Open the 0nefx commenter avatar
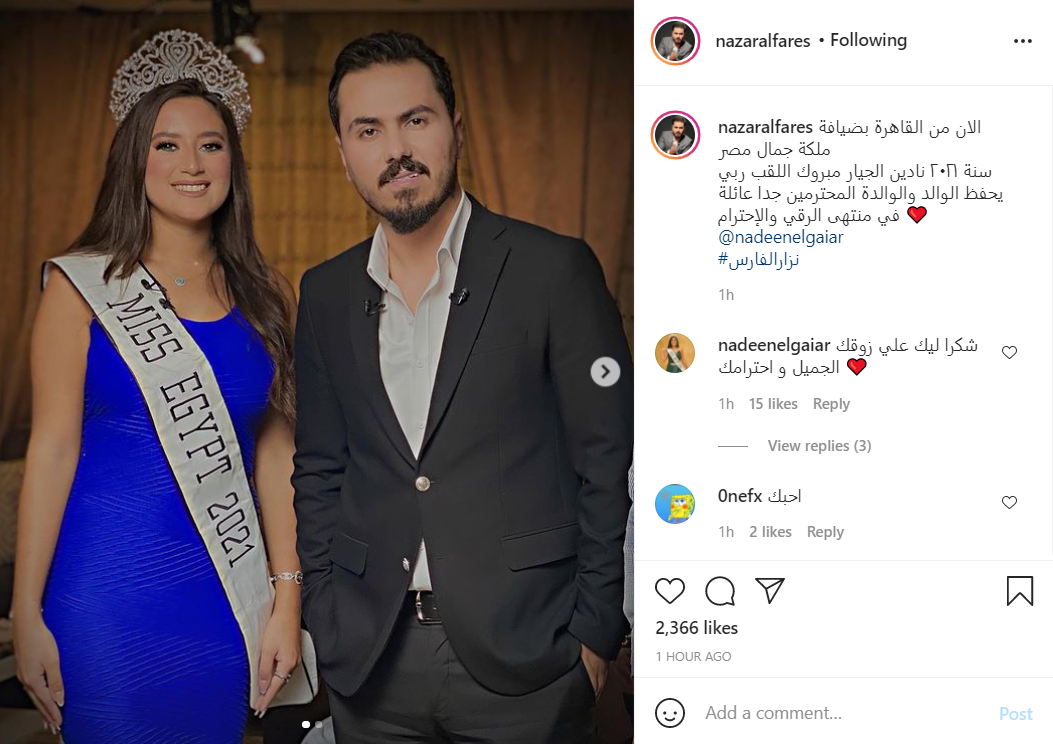The height and width of the screenshot is (744, 1053). 675,504
